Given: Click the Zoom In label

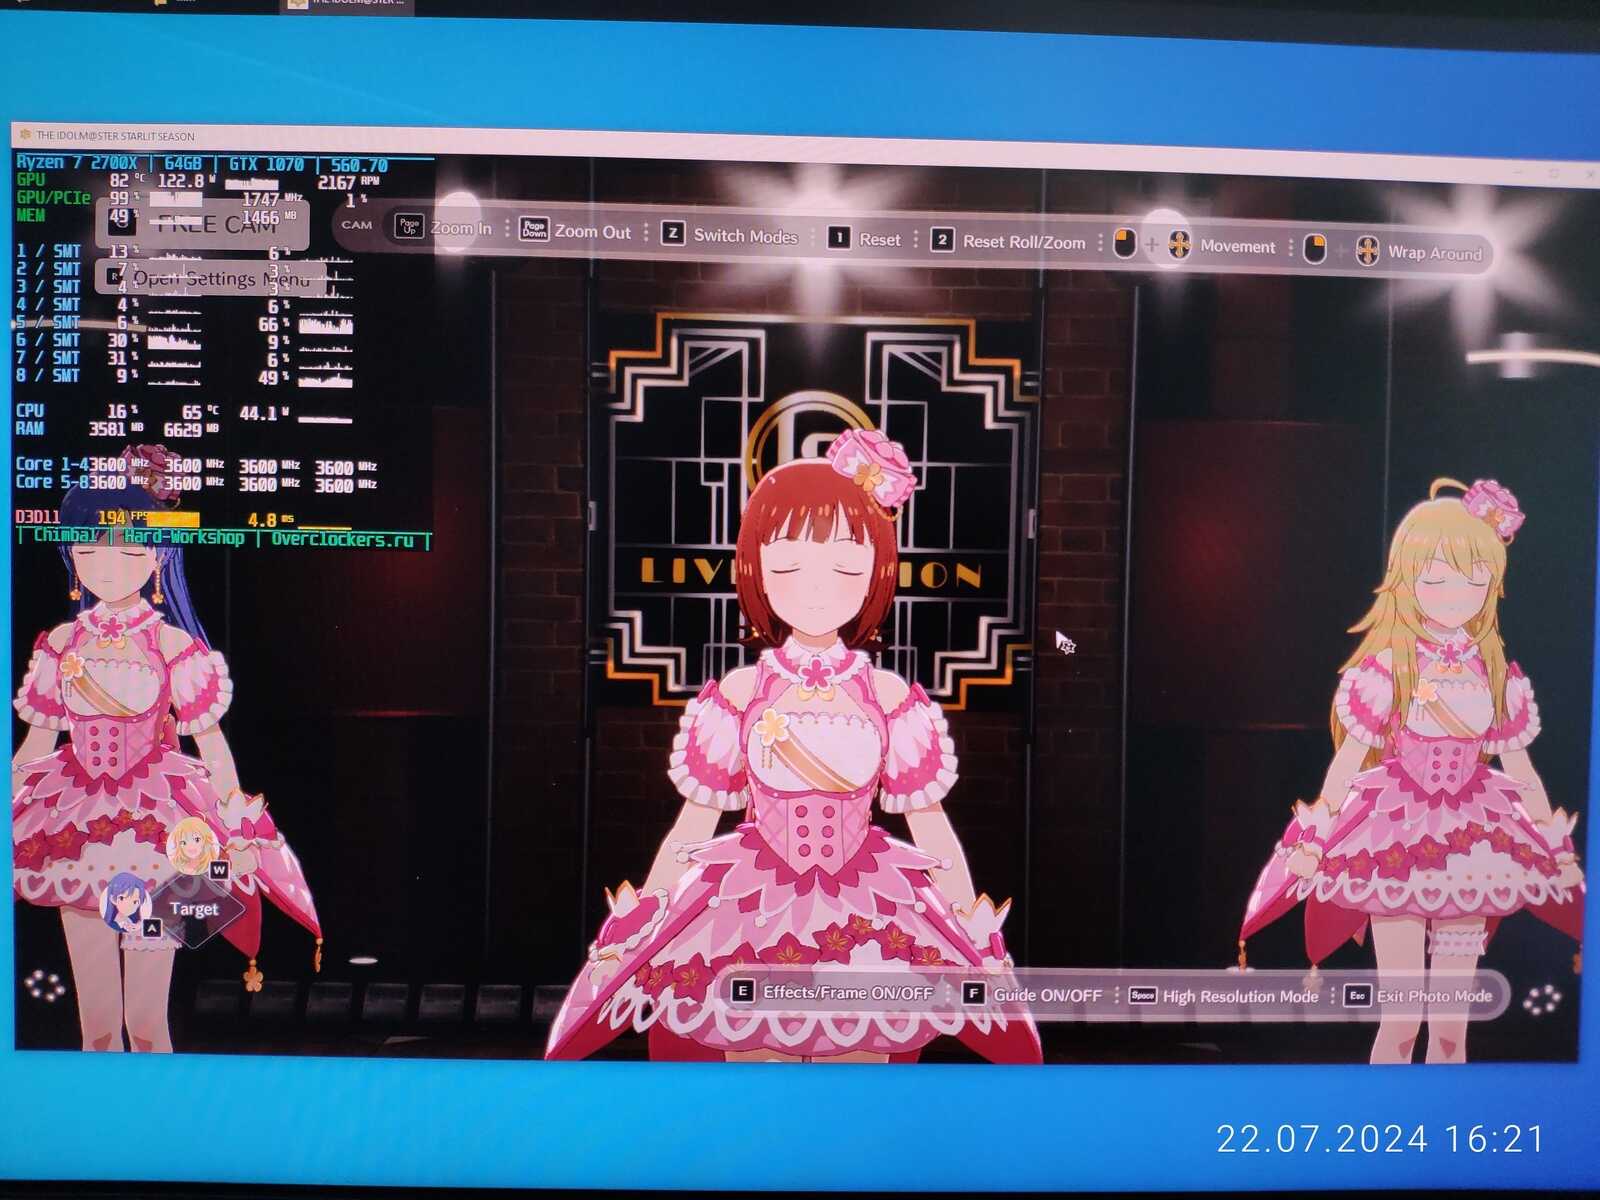Looking at the screenshot, I should click(461, 229).
